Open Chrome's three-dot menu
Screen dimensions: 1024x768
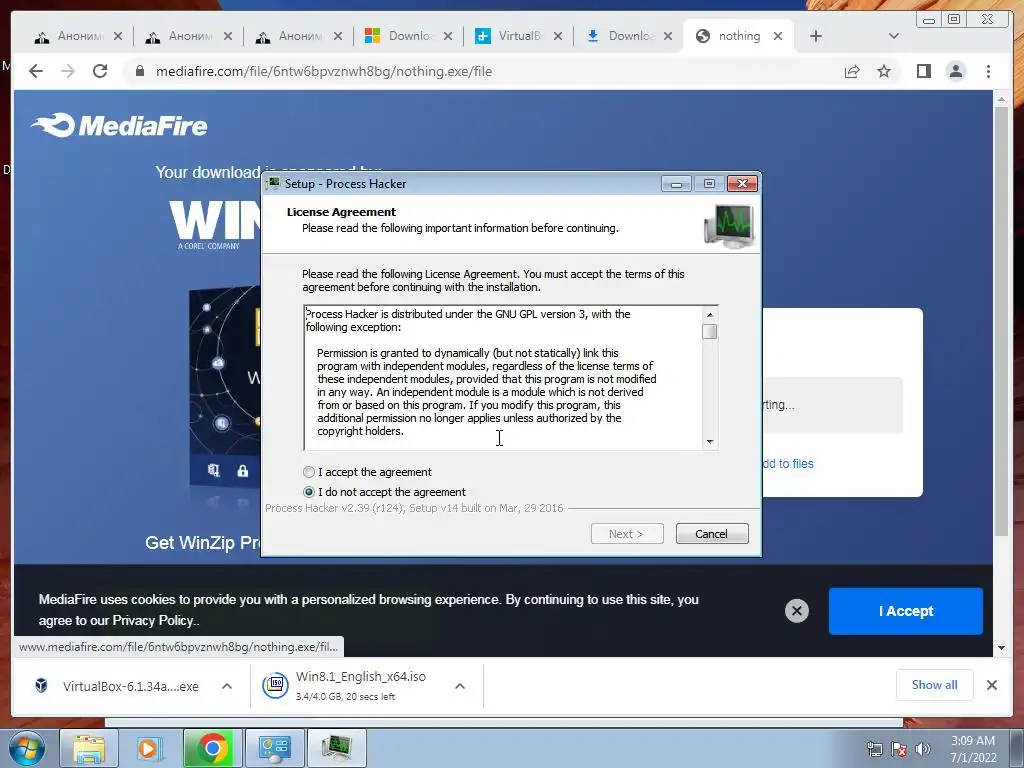[x=988, y=71]
